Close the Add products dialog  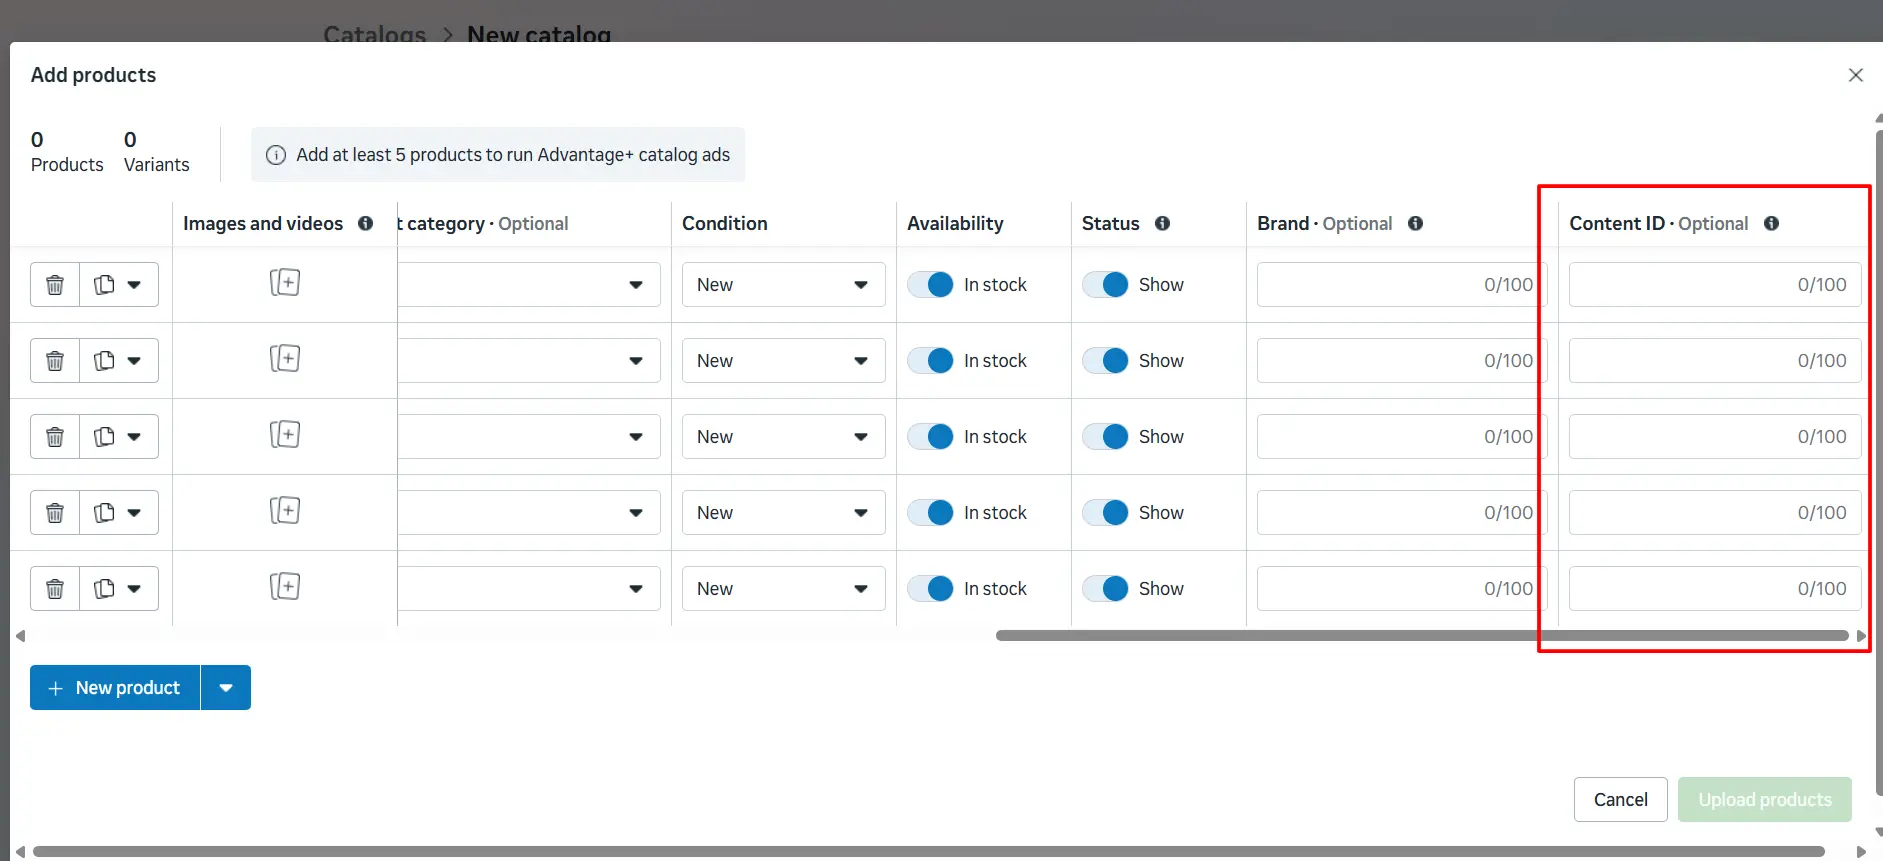(x=1856, y=75)
